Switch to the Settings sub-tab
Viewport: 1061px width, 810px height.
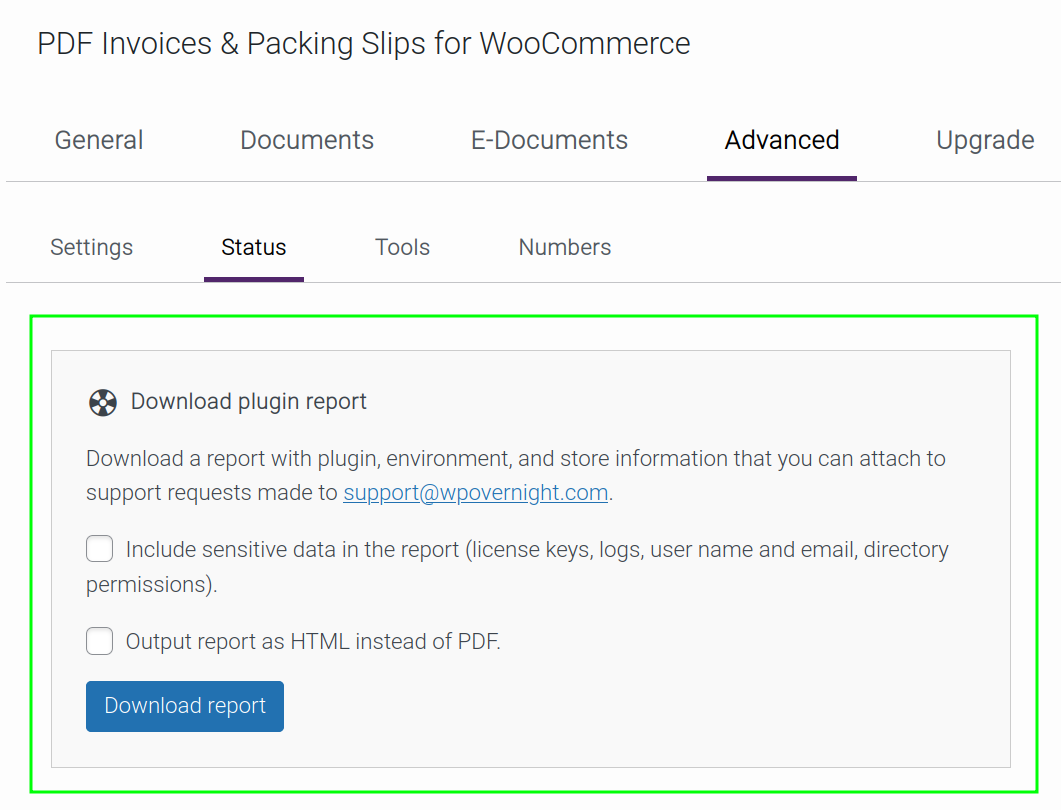(91, 247)
